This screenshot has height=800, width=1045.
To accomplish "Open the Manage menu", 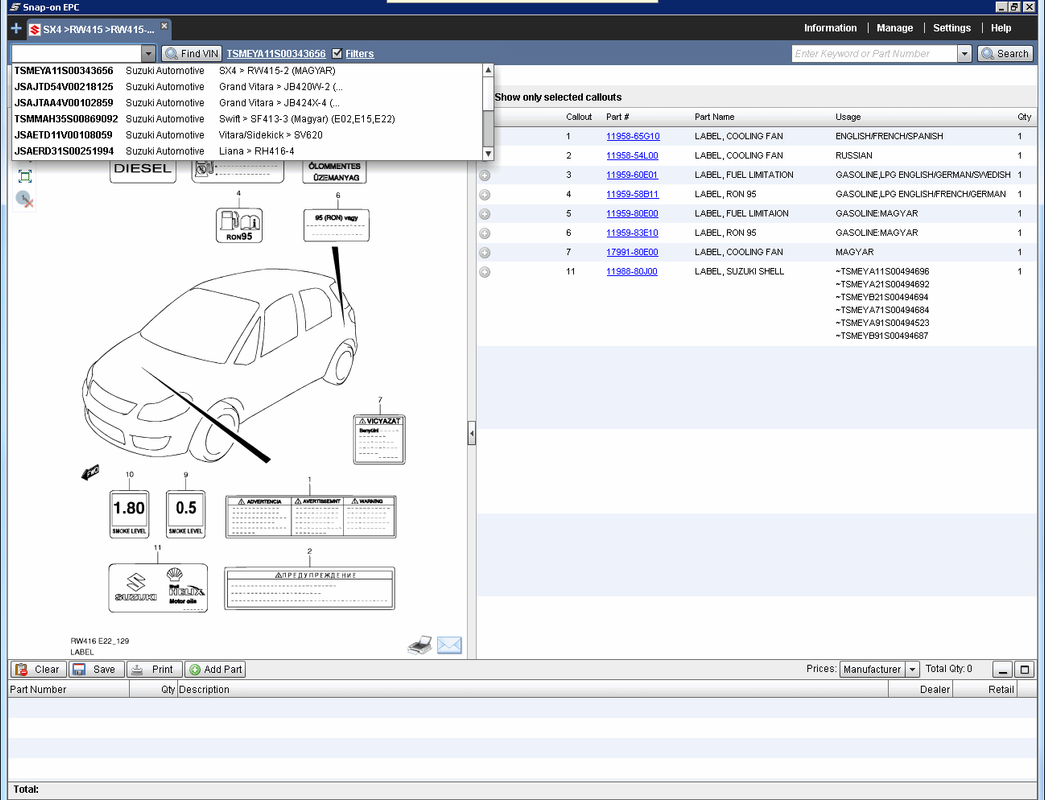I will pos(894,28).
